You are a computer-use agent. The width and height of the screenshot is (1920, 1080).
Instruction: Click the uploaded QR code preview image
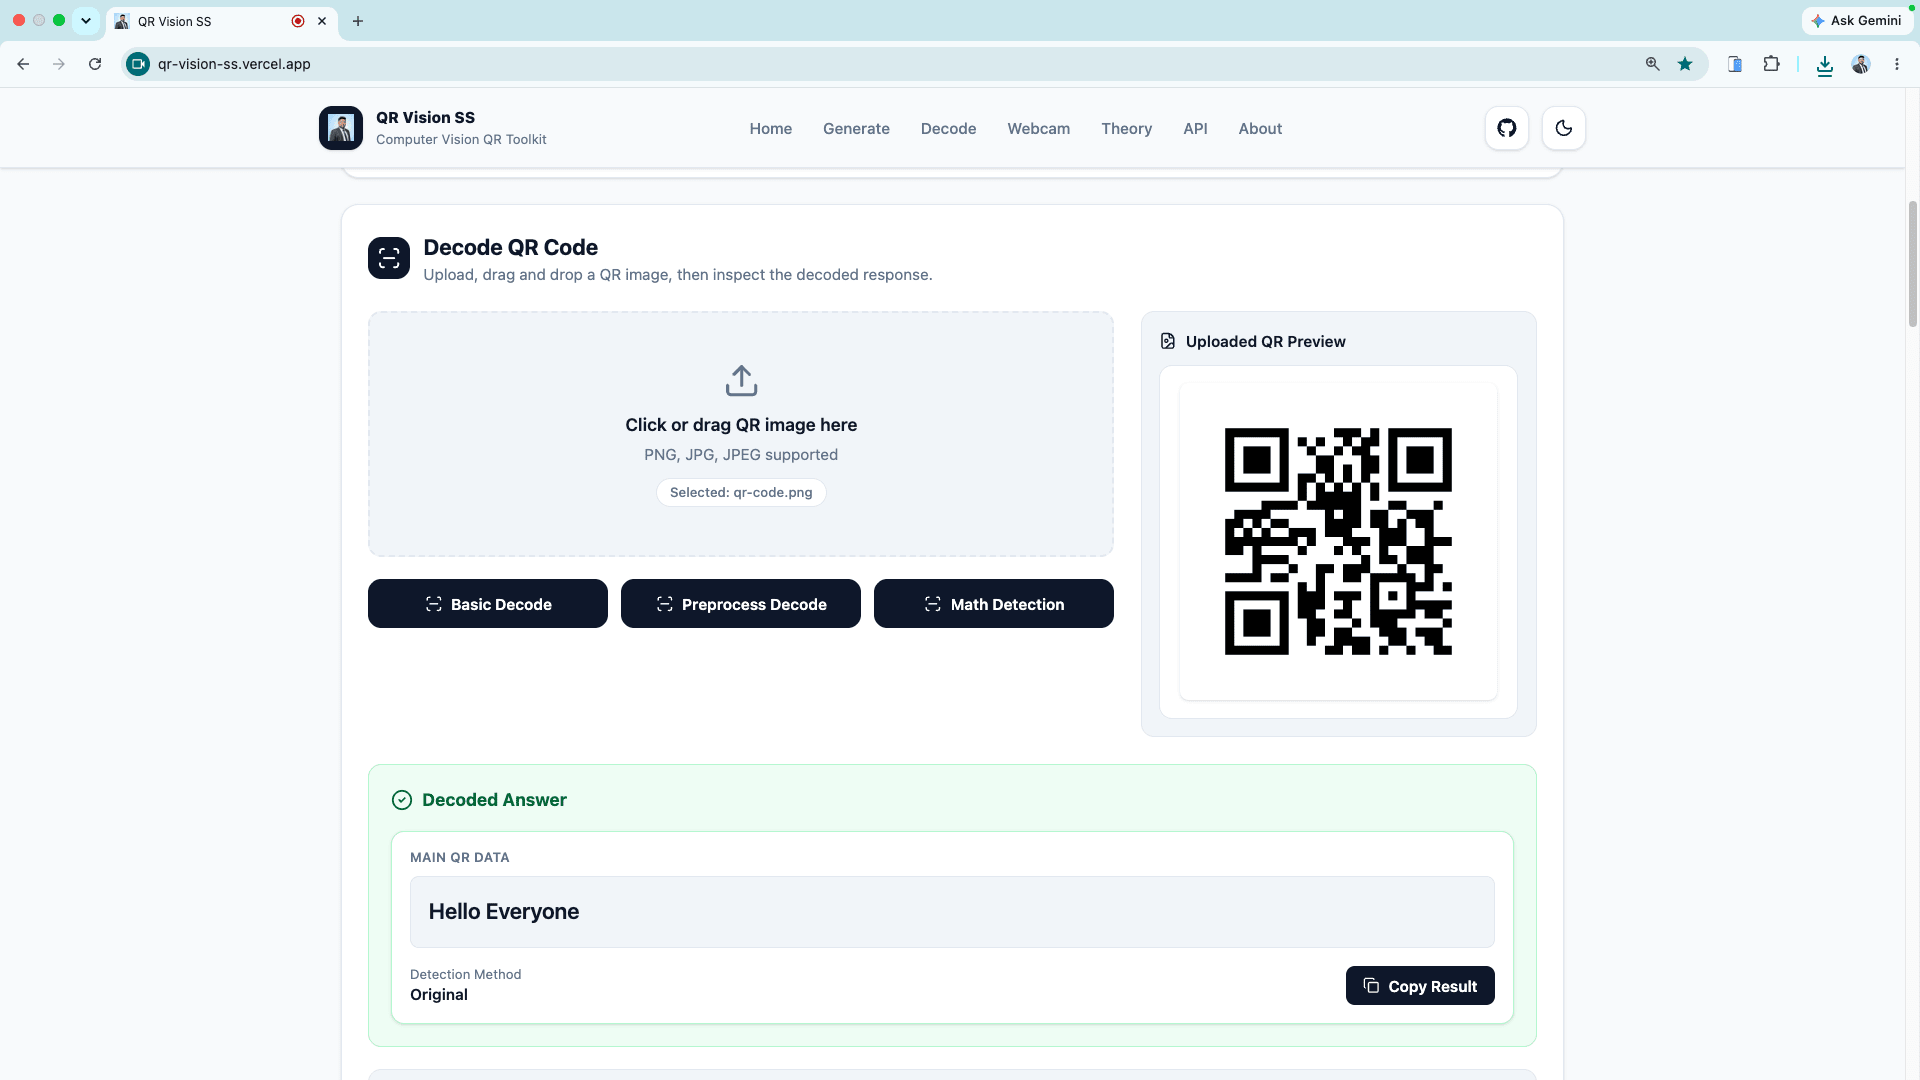pyautogui.click(x=1338, y=541)
